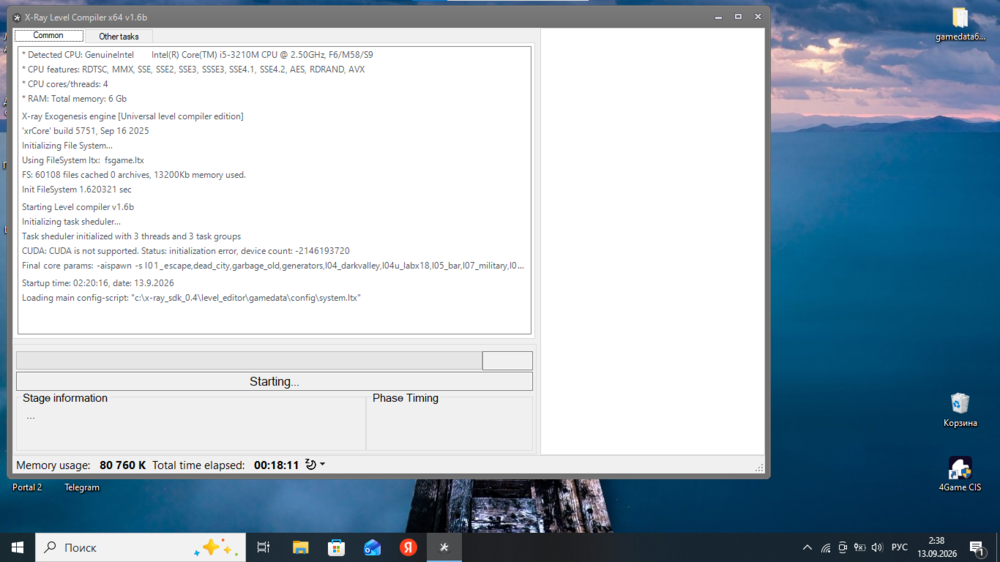
Task: Open the volume tray icon
Action: tap(878, 547)
